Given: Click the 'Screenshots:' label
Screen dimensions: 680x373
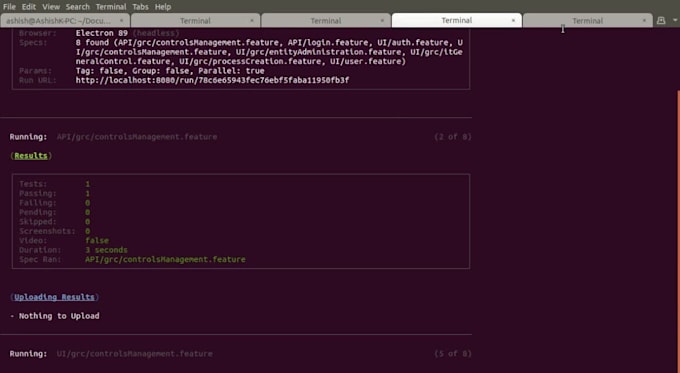Looking at the screenshot, I should click(x=47, y=231).
